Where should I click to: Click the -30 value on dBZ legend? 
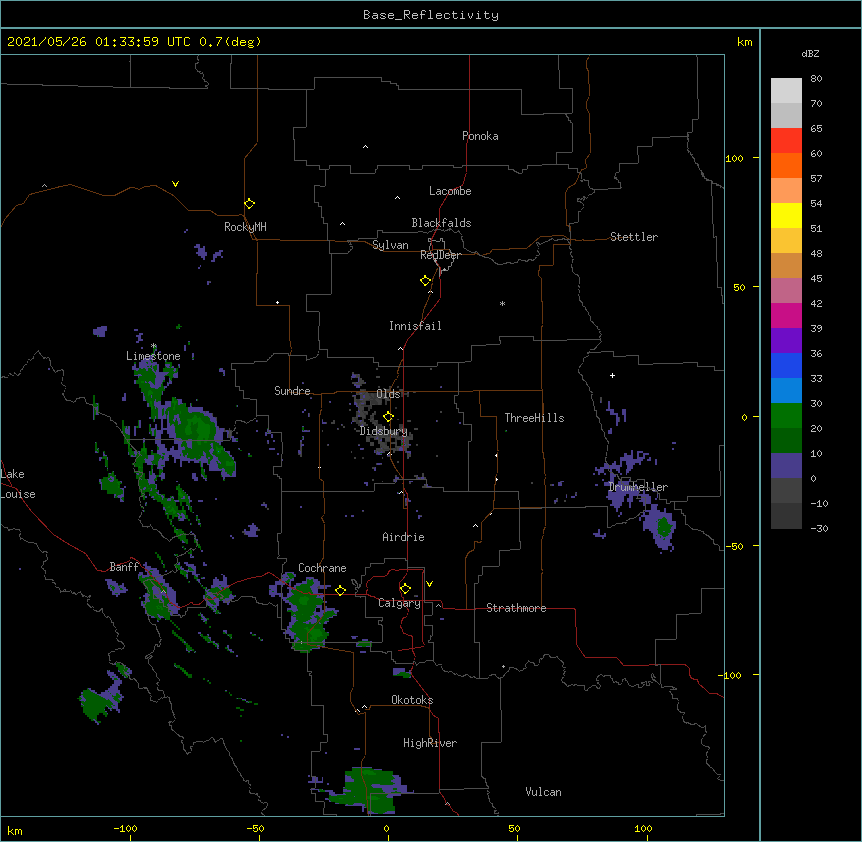(819, 529)
